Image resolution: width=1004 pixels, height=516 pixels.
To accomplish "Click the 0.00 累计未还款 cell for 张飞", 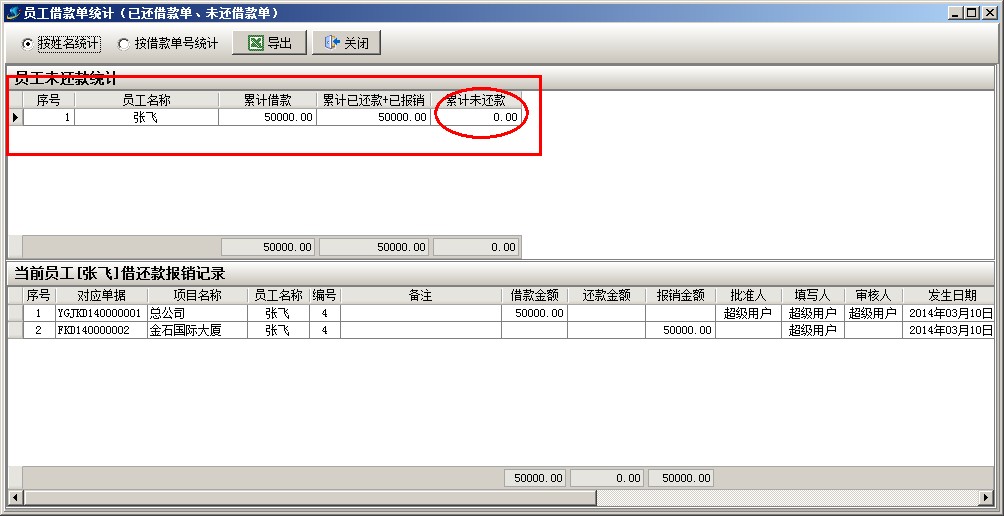I will [476, 118].
